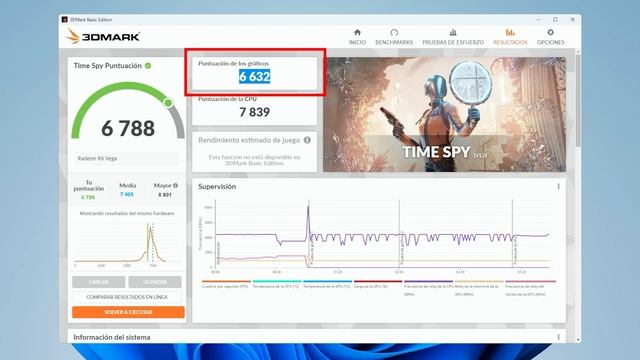Click the CPU score 7 839
Image resolution: width=640 pixels, height=360 pixels.
coord(254,112)
